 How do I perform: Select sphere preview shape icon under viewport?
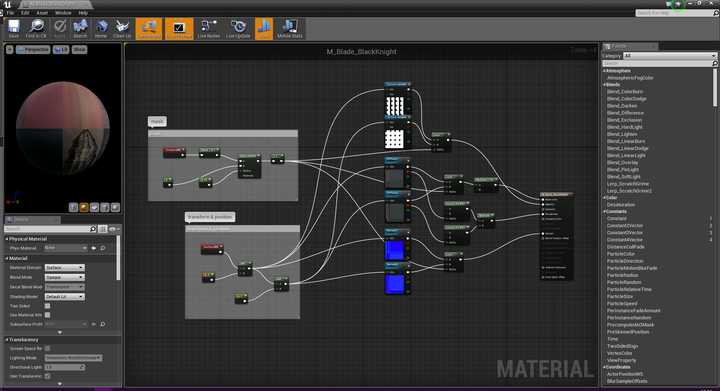(84, 207)
